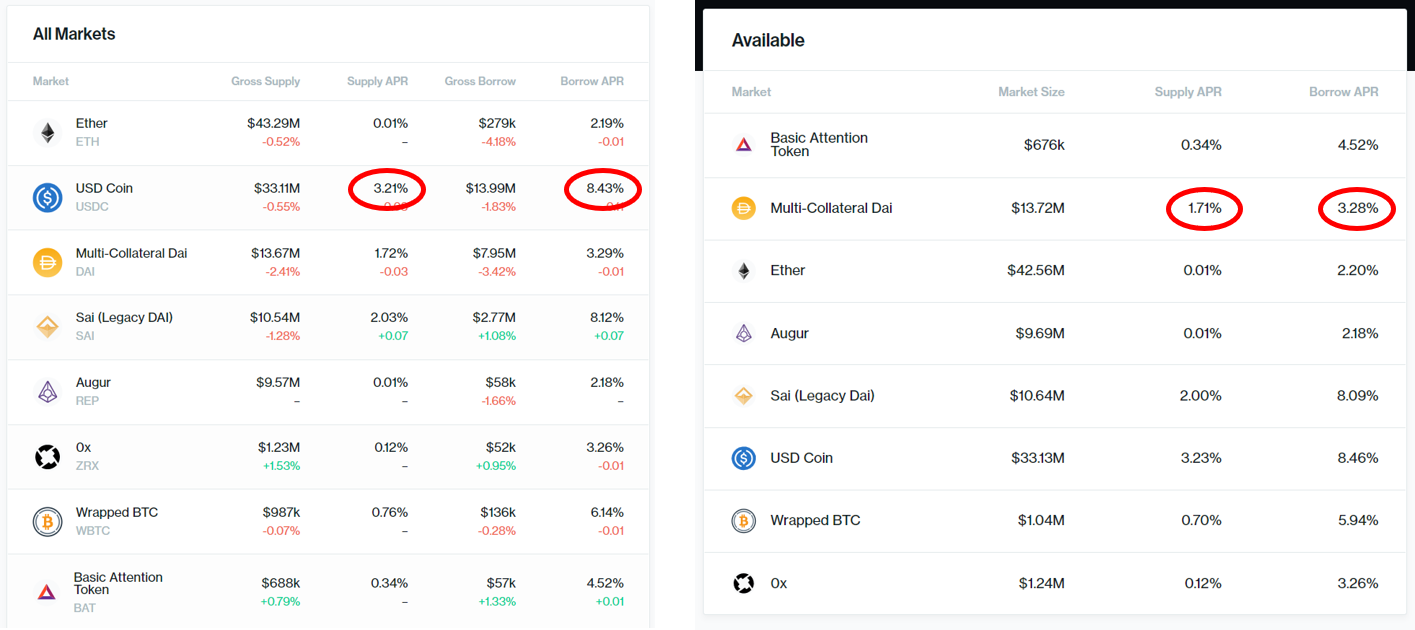Click the Multi-Collateral Dai icon in Available table

[x=744, y=207]
